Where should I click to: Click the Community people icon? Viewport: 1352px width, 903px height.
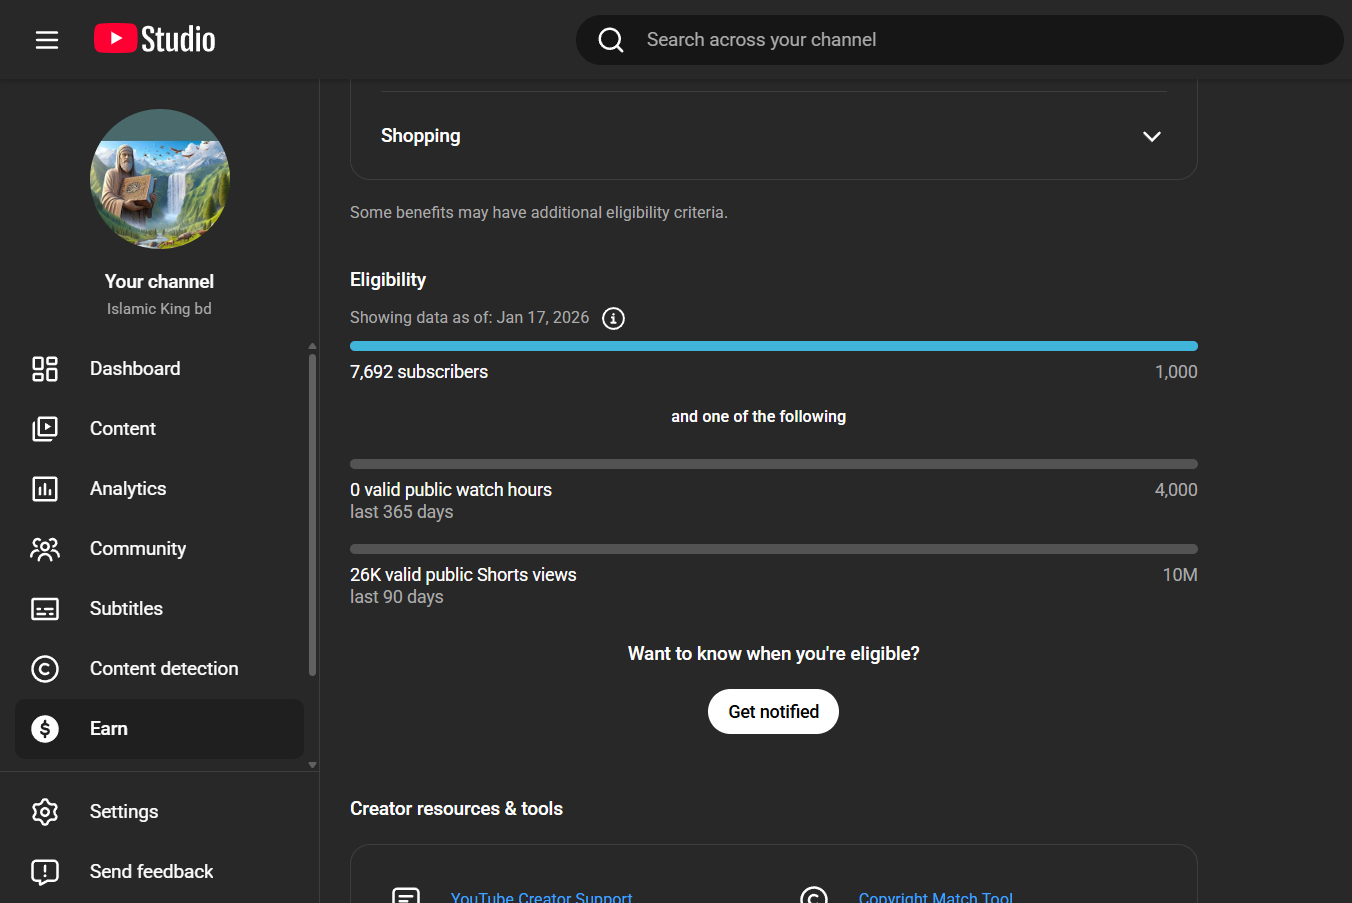[45, 549]
